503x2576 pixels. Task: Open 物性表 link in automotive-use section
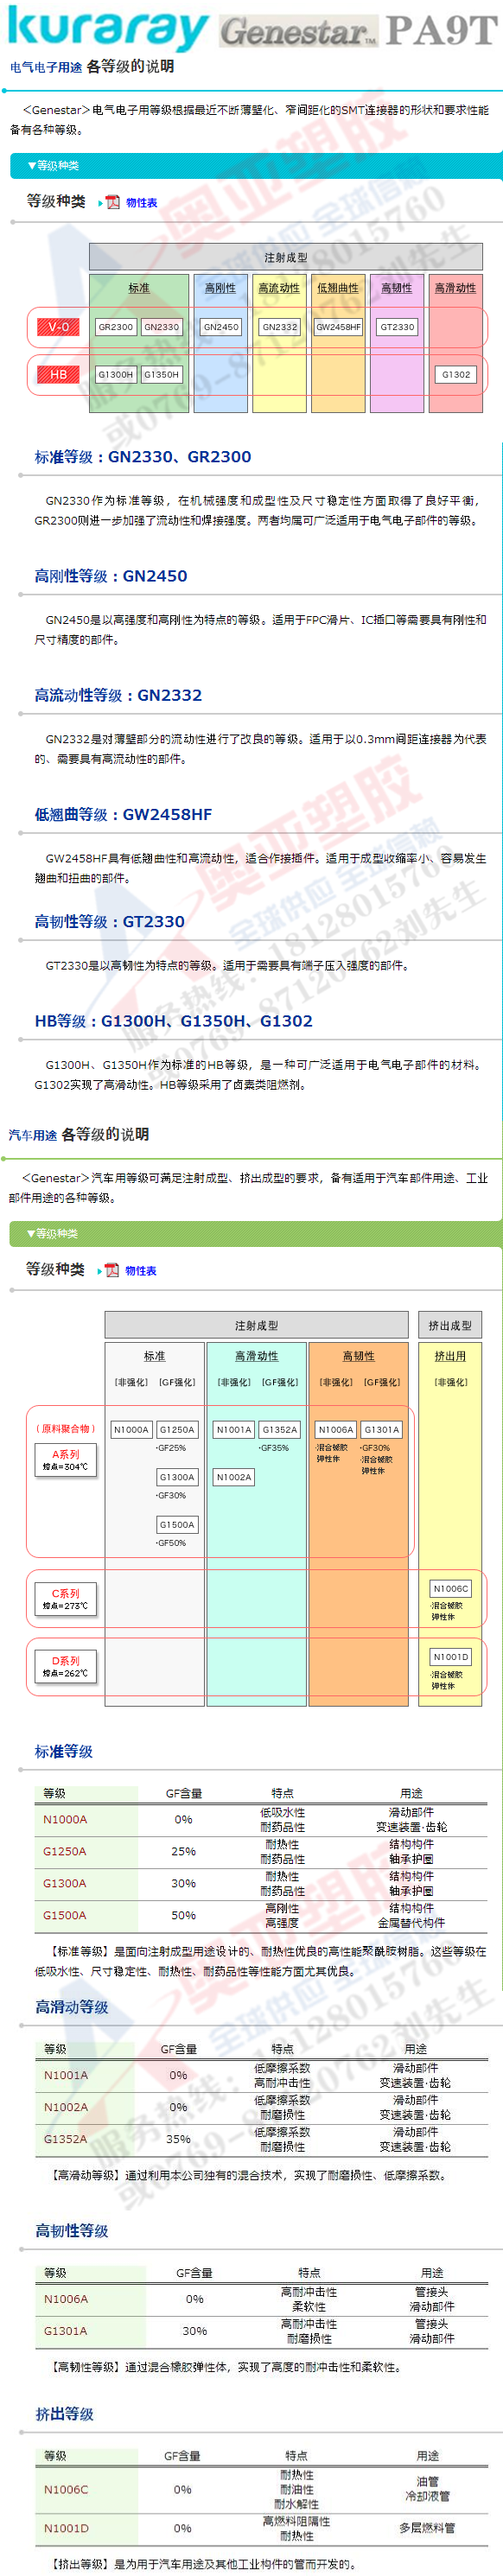pyautogui.click(x=140, y=1272)
